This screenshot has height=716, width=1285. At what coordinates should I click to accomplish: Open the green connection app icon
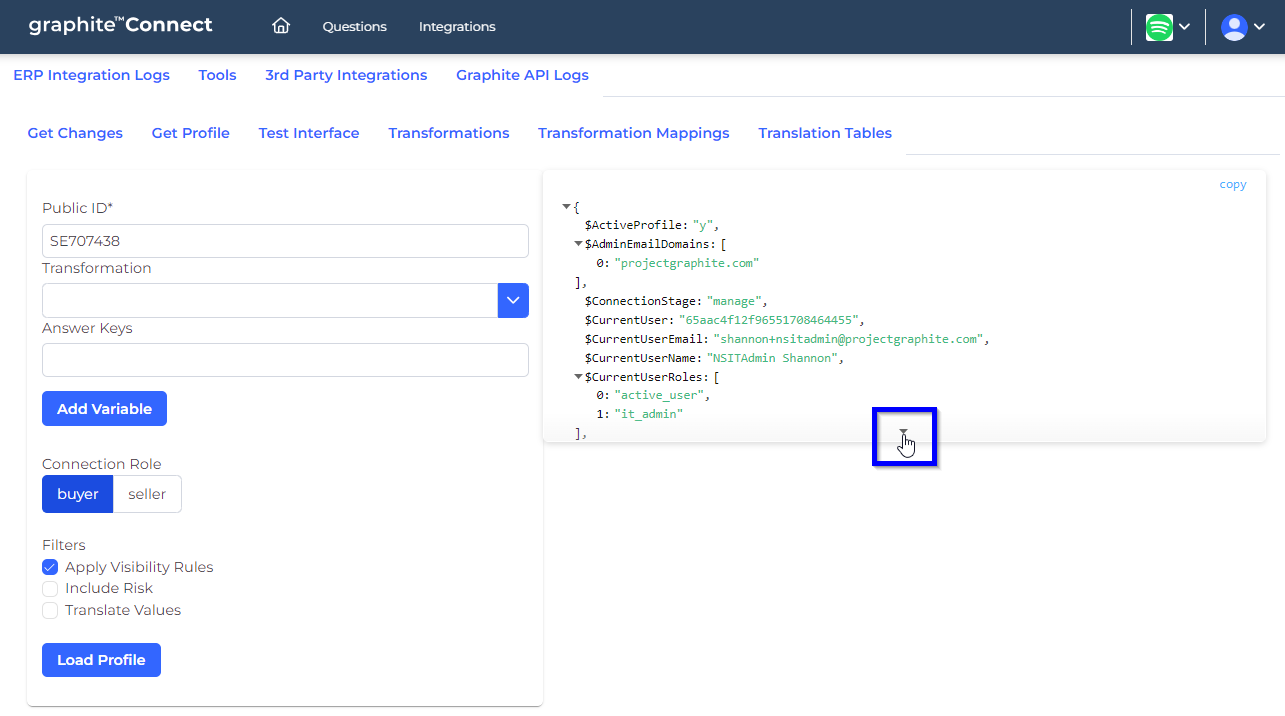coord(1160,27)
